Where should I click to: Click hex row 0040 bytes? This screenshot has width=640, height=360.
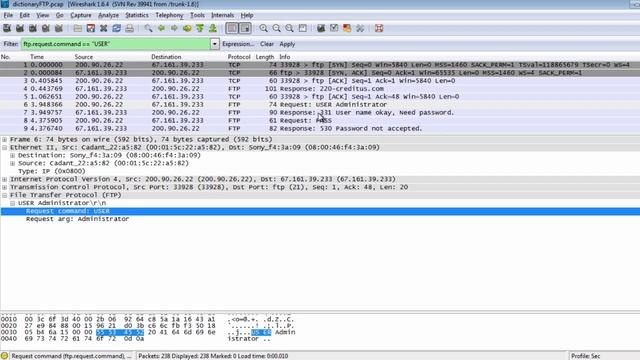(x=84, y=339)
